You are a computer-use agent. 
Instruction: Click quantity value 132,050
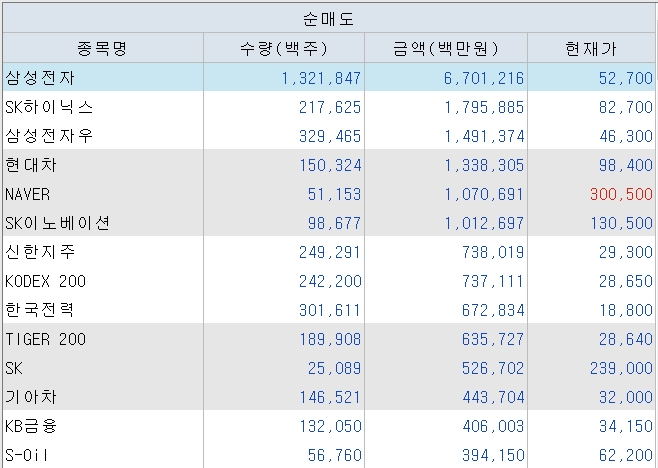330,426
